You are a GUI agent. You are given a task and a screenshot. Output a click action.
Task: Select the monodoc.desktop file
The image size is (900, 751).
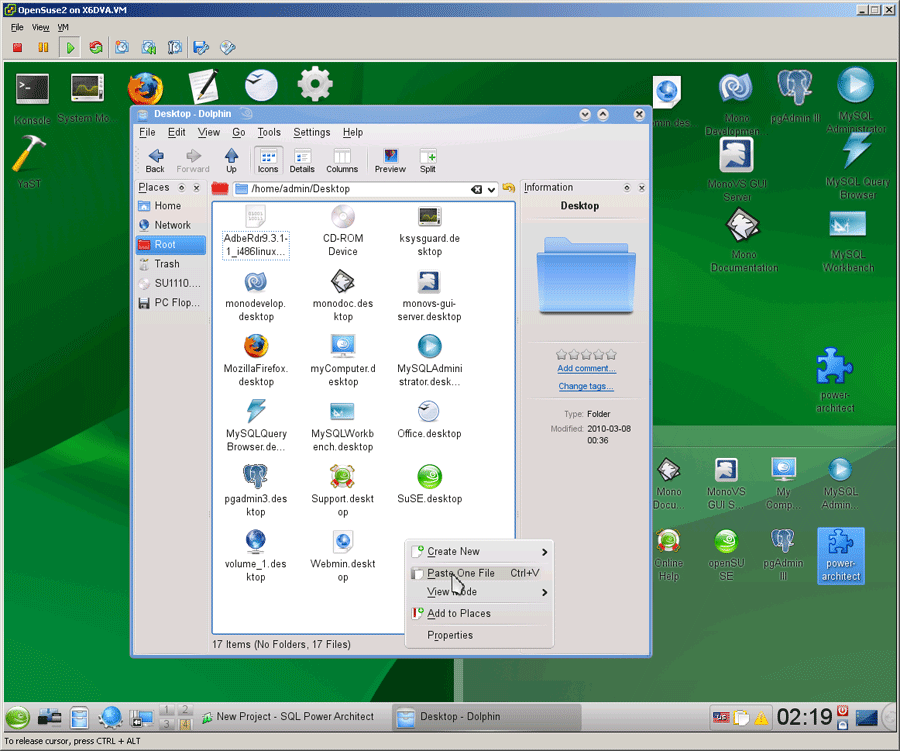click(x=343, y=296)
